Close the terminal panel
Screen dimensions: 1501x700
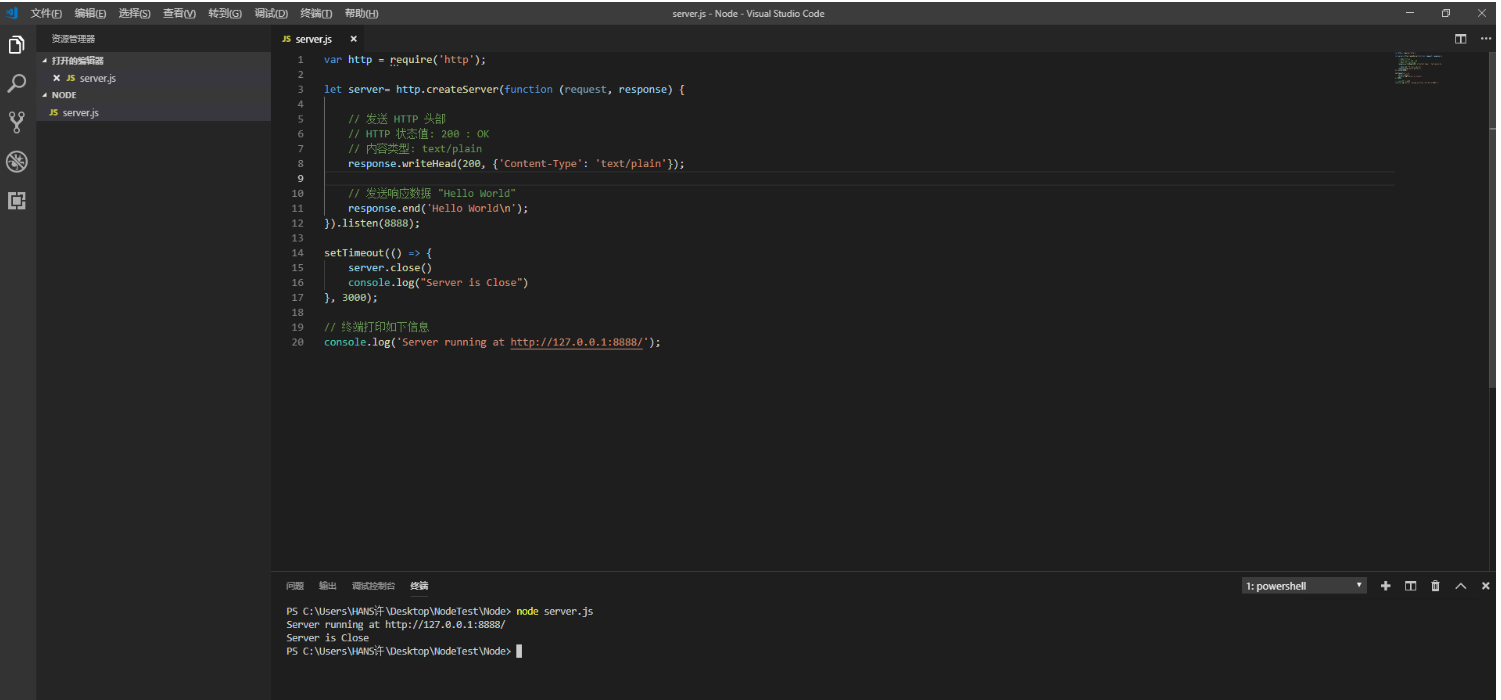point(1486,586)
